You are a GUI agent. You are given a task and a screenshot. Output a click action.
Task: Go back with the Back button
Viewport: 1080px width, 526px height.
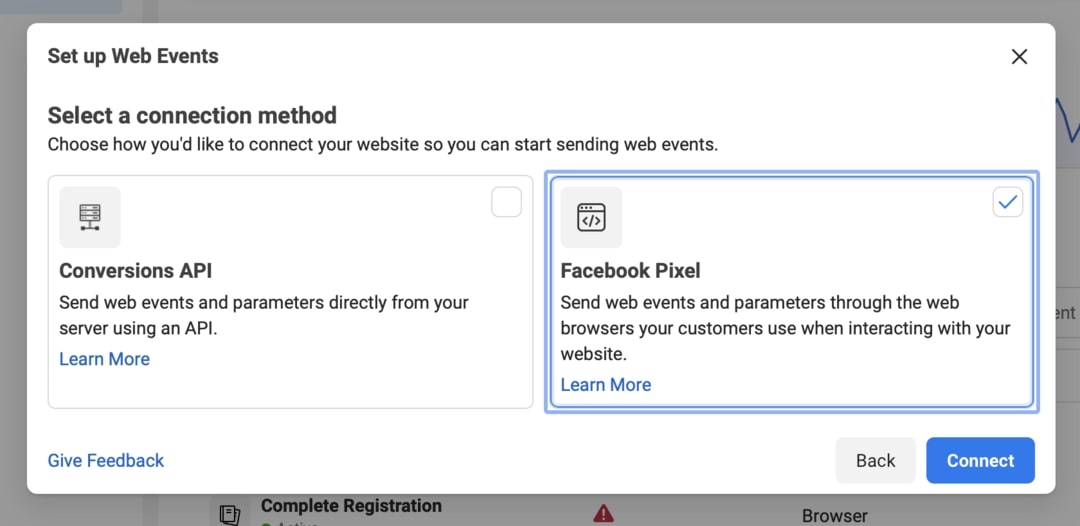(875, 461)
